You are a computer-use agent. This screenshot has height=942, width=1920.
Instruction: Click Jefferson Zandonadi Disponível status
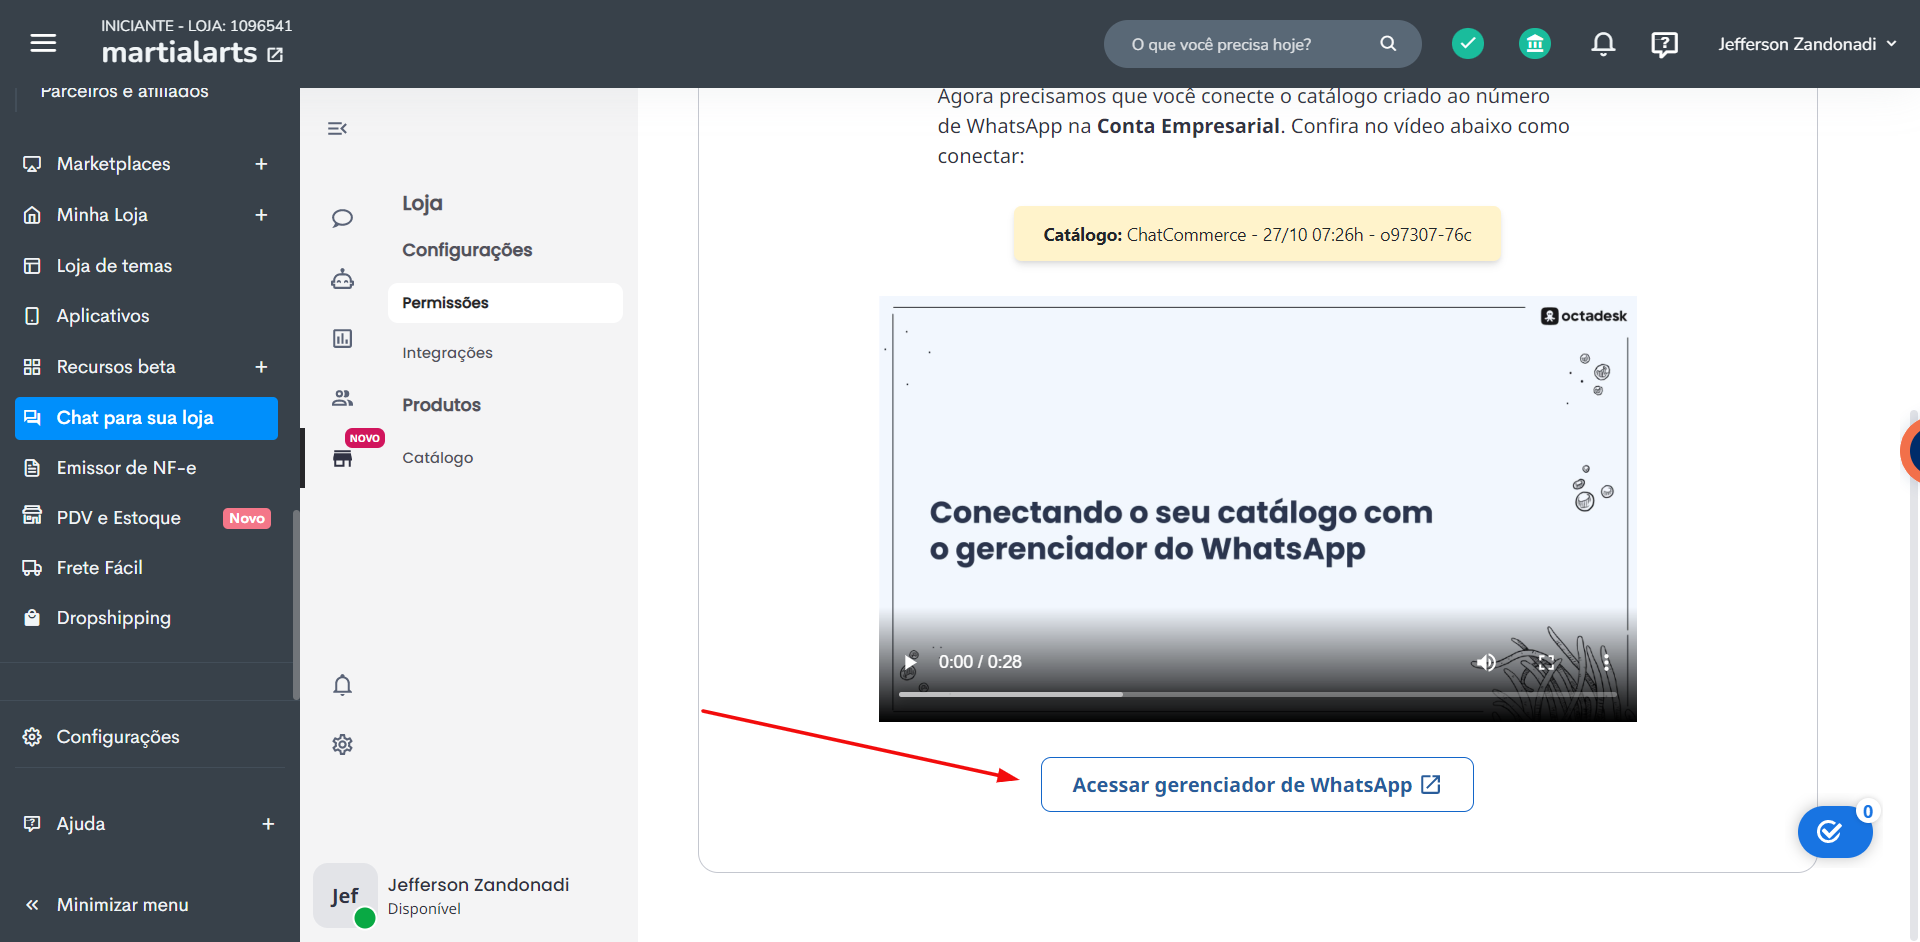coord(424,909)
